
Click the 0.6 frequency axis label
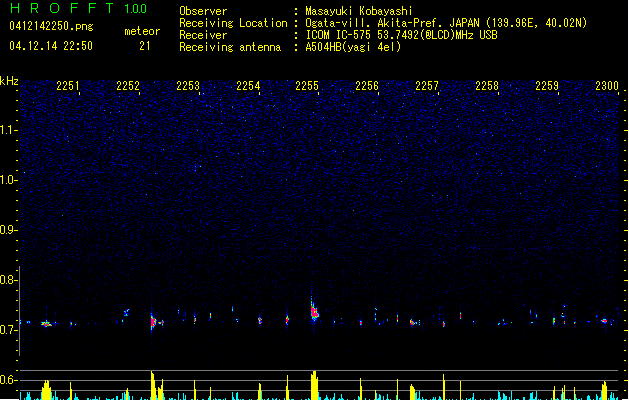(8, 380)
